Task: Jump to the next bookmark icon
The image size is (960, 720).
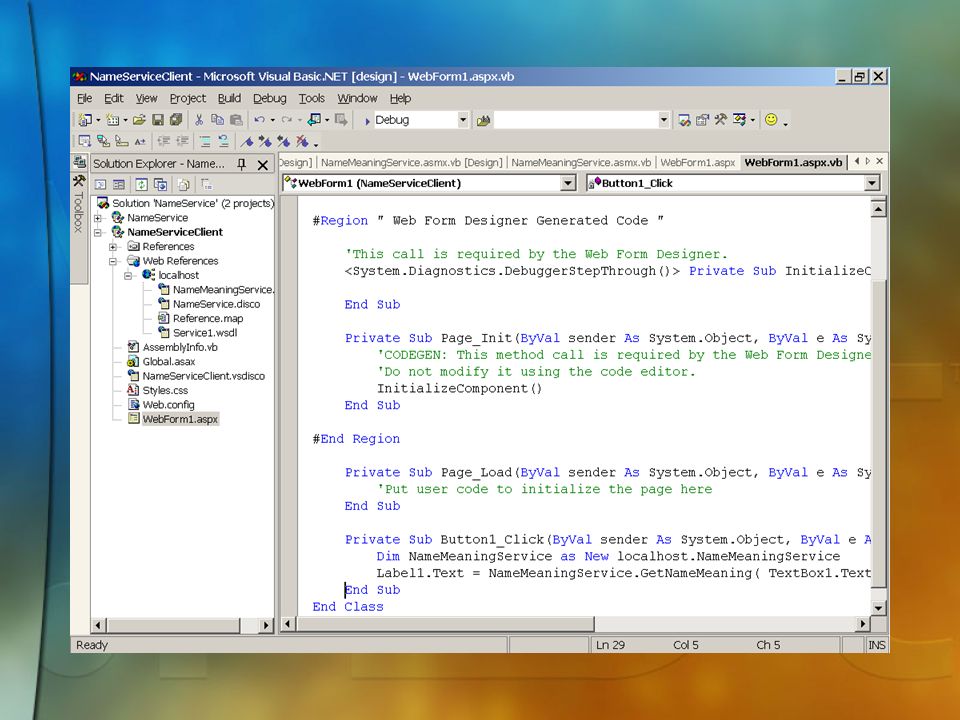Action: 264,142
